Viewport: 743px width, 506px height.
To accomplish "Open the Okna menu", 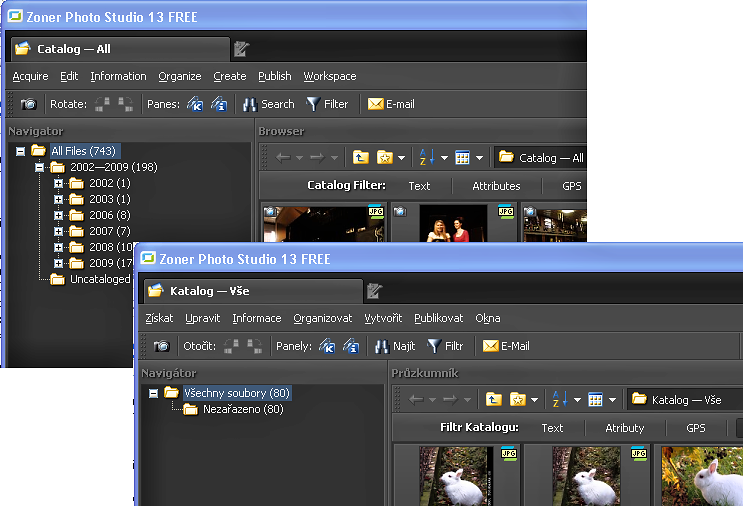I will coord(488,318).
